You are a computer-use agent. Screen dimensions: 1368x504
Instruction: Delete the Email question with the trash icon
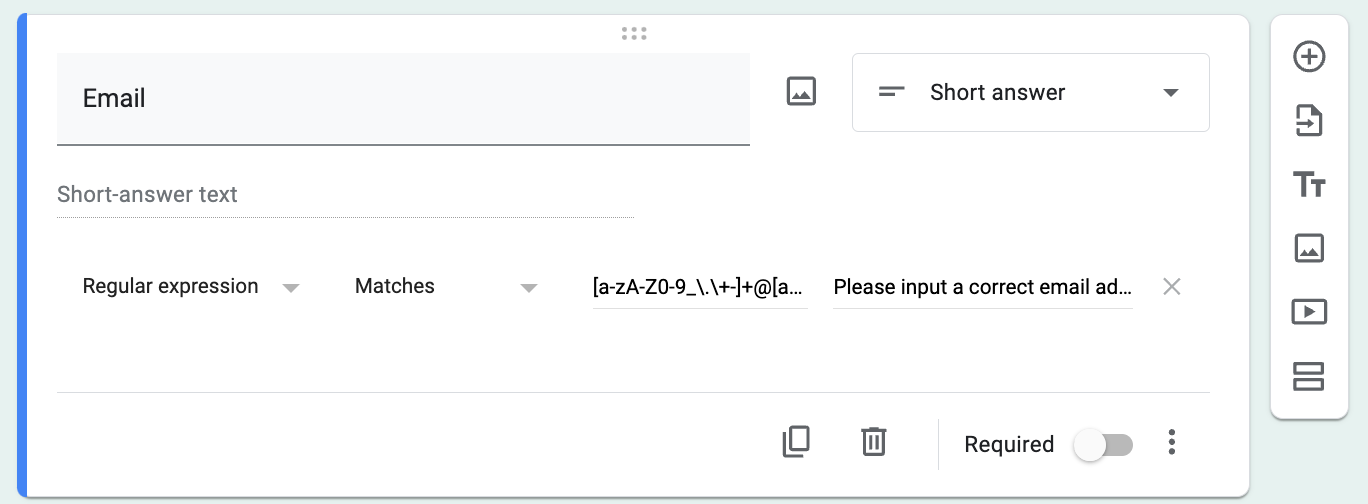pyautogui.click(x=873, y=442)
